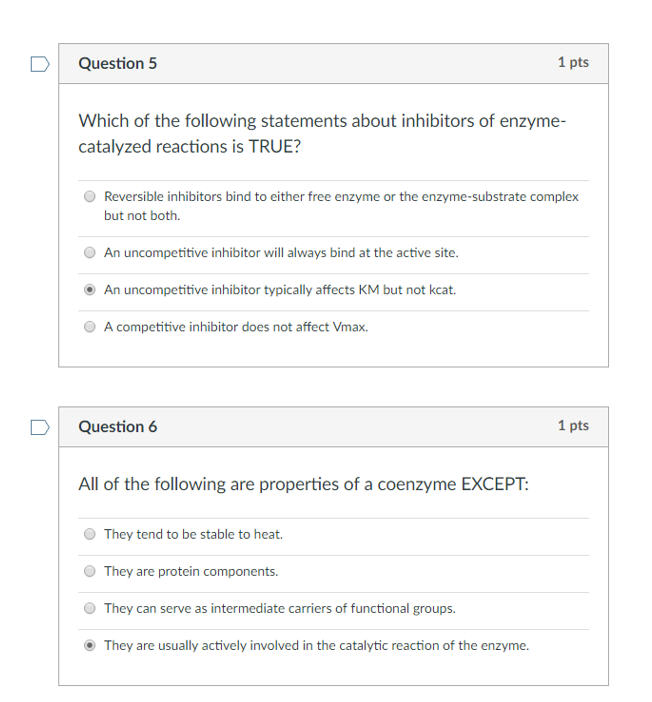Select radio button for 'Reversible inhibitors bind' answer
This screenshot has height=702, width=652.
pos(90,197)
